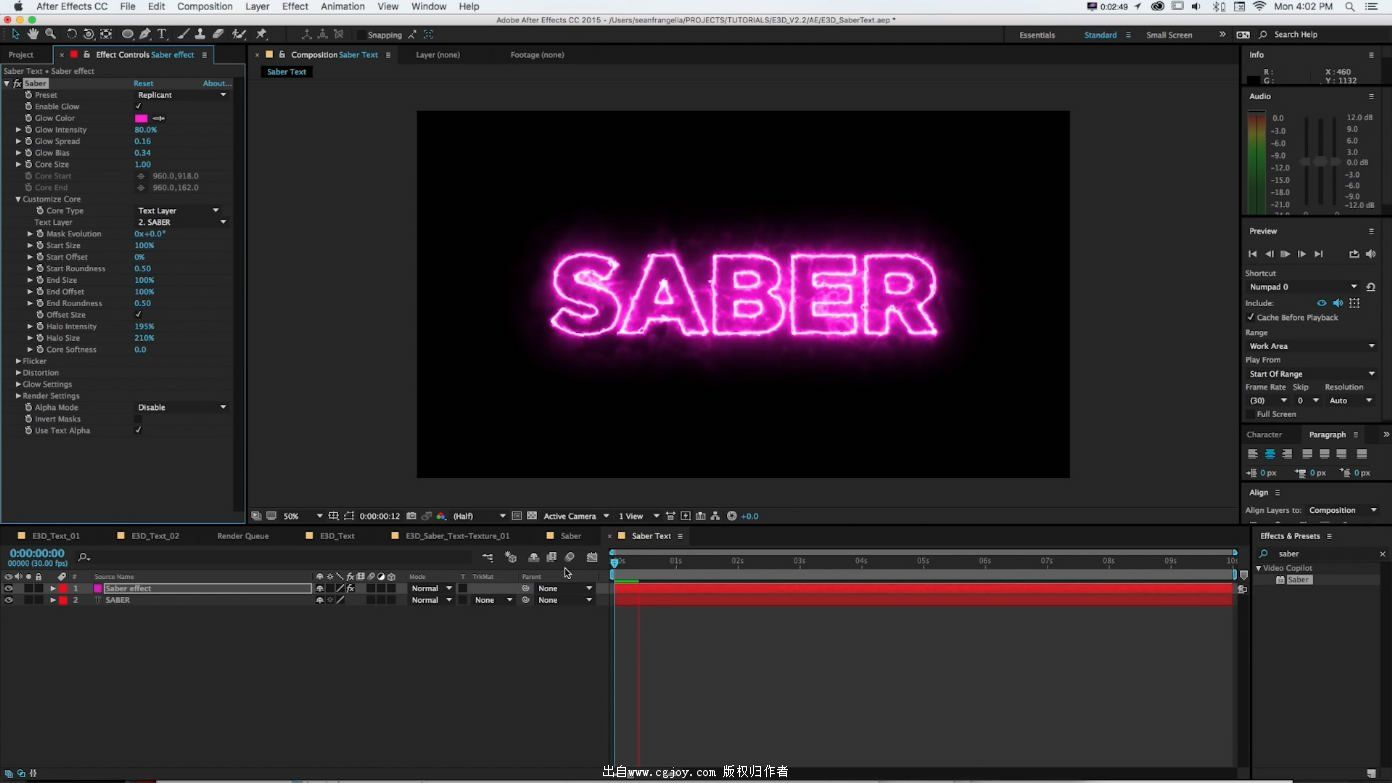
Task: Left-align text in Paragraph panel
Action: pyautogui.click(x=1253, y=454)
